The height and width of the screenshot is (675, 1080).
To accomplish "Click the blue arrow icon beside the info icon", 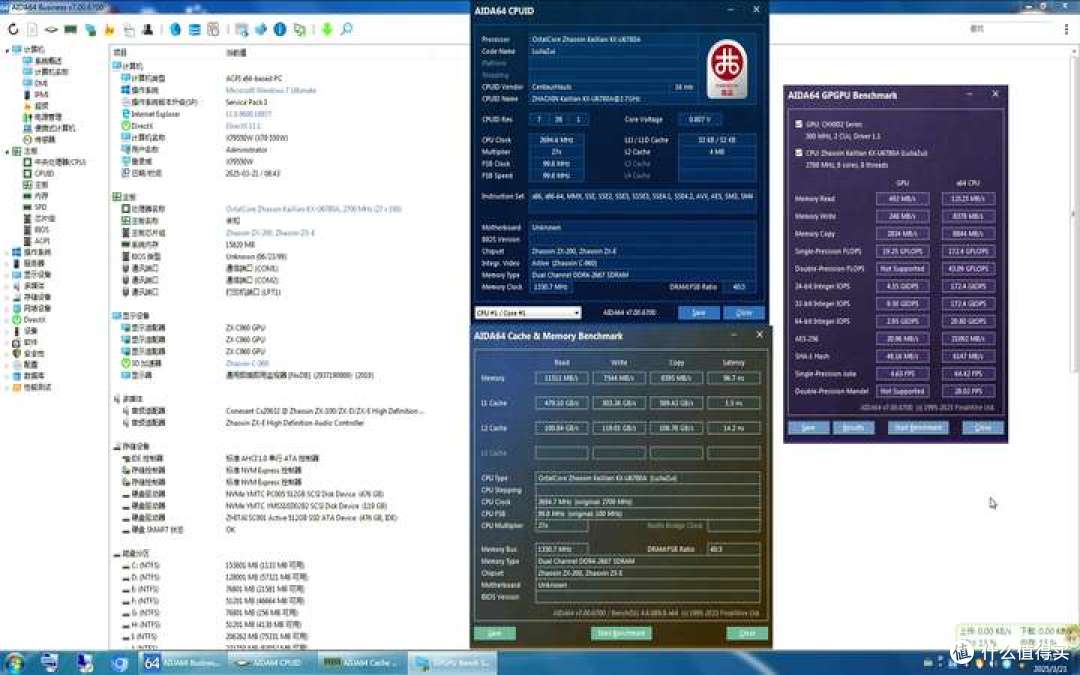I will pos(260,29).
